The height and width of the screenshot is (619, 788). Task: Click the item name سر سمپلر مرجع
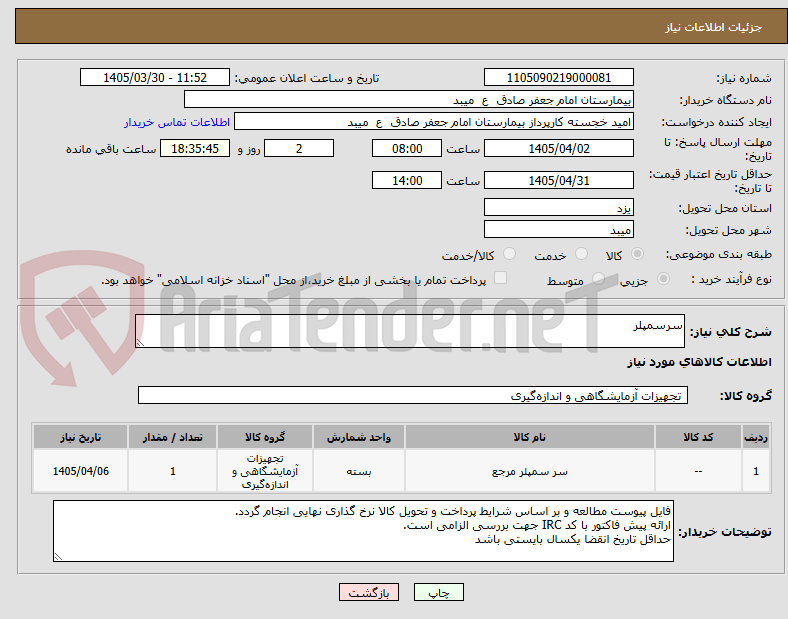(x=530, y=471)
